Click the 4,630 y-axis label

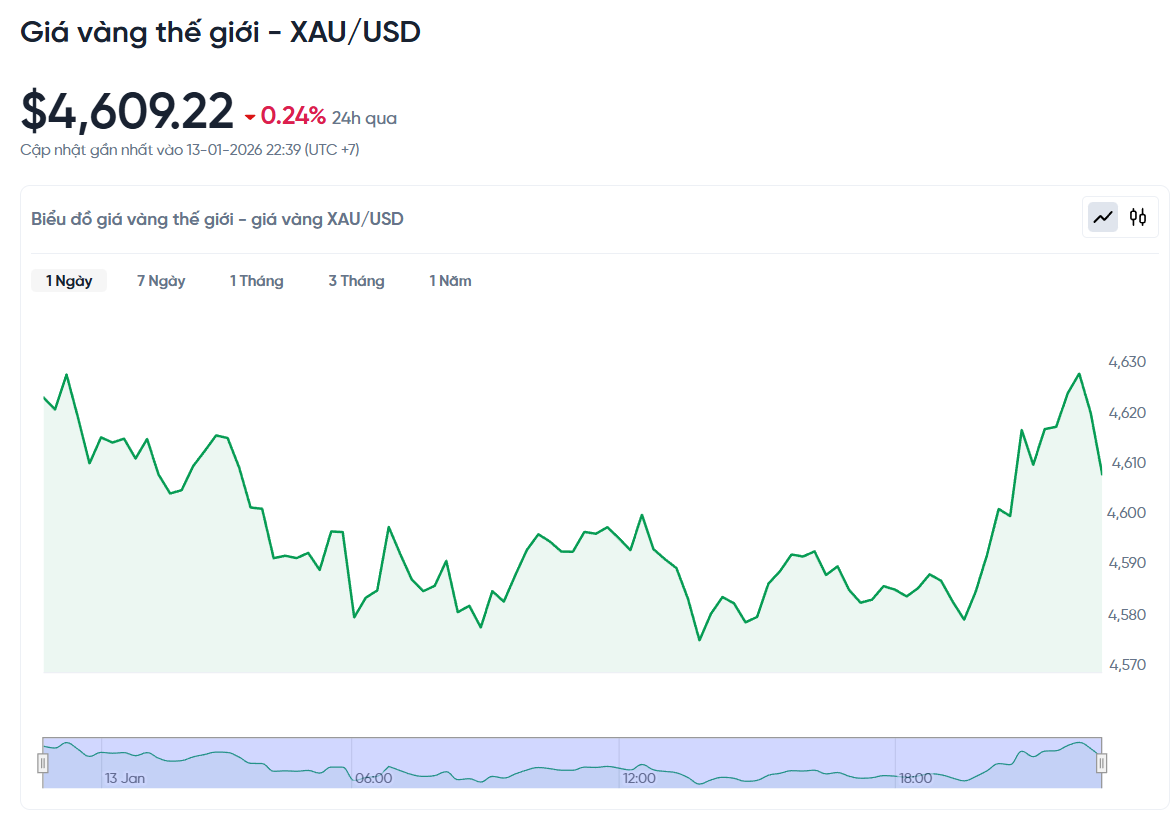(x=1126, y=362)
